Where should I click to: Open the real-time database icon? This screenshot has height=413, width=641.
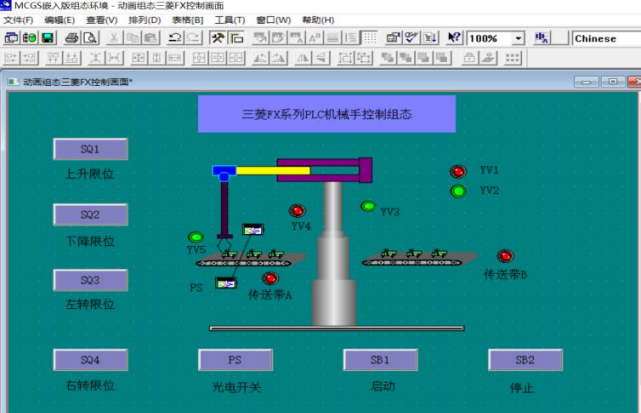click(x=29, y=38)
